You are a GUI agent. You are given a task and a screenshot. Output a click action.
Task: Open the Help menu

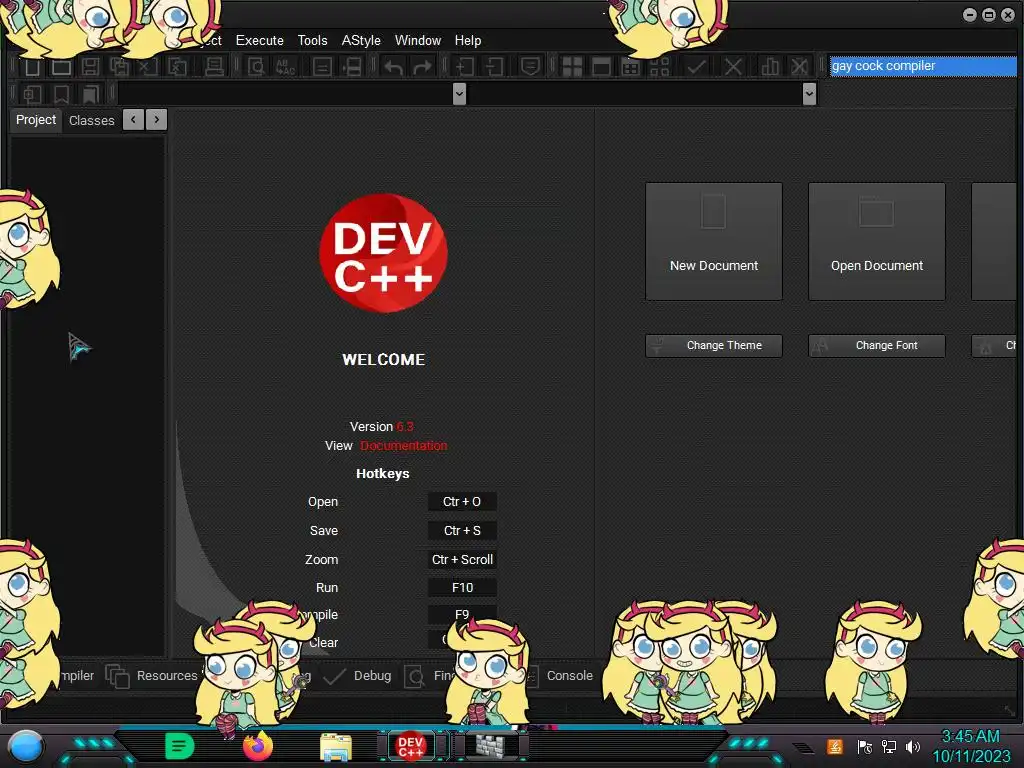pos(468,40)
